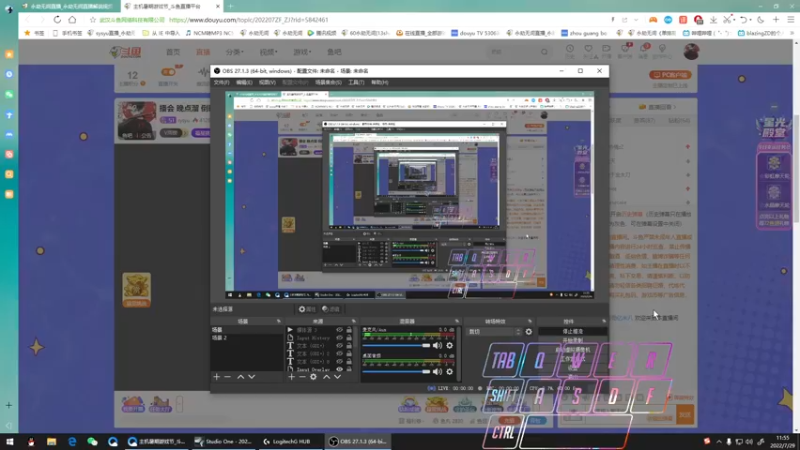
Task: Undock the controls panel via header icon
Action: pyautogui.click(x=604, y=321)
